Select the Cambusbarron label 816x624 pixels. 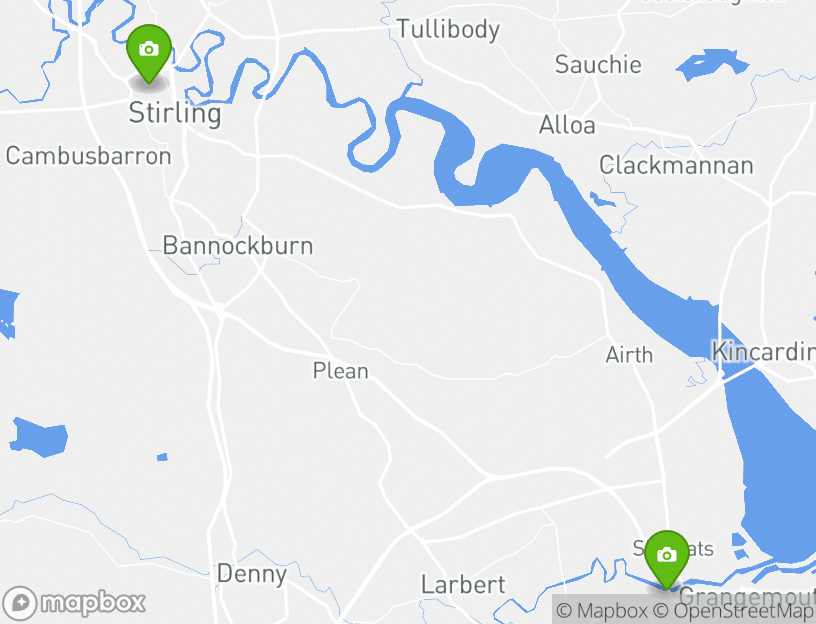click(88, 156)
